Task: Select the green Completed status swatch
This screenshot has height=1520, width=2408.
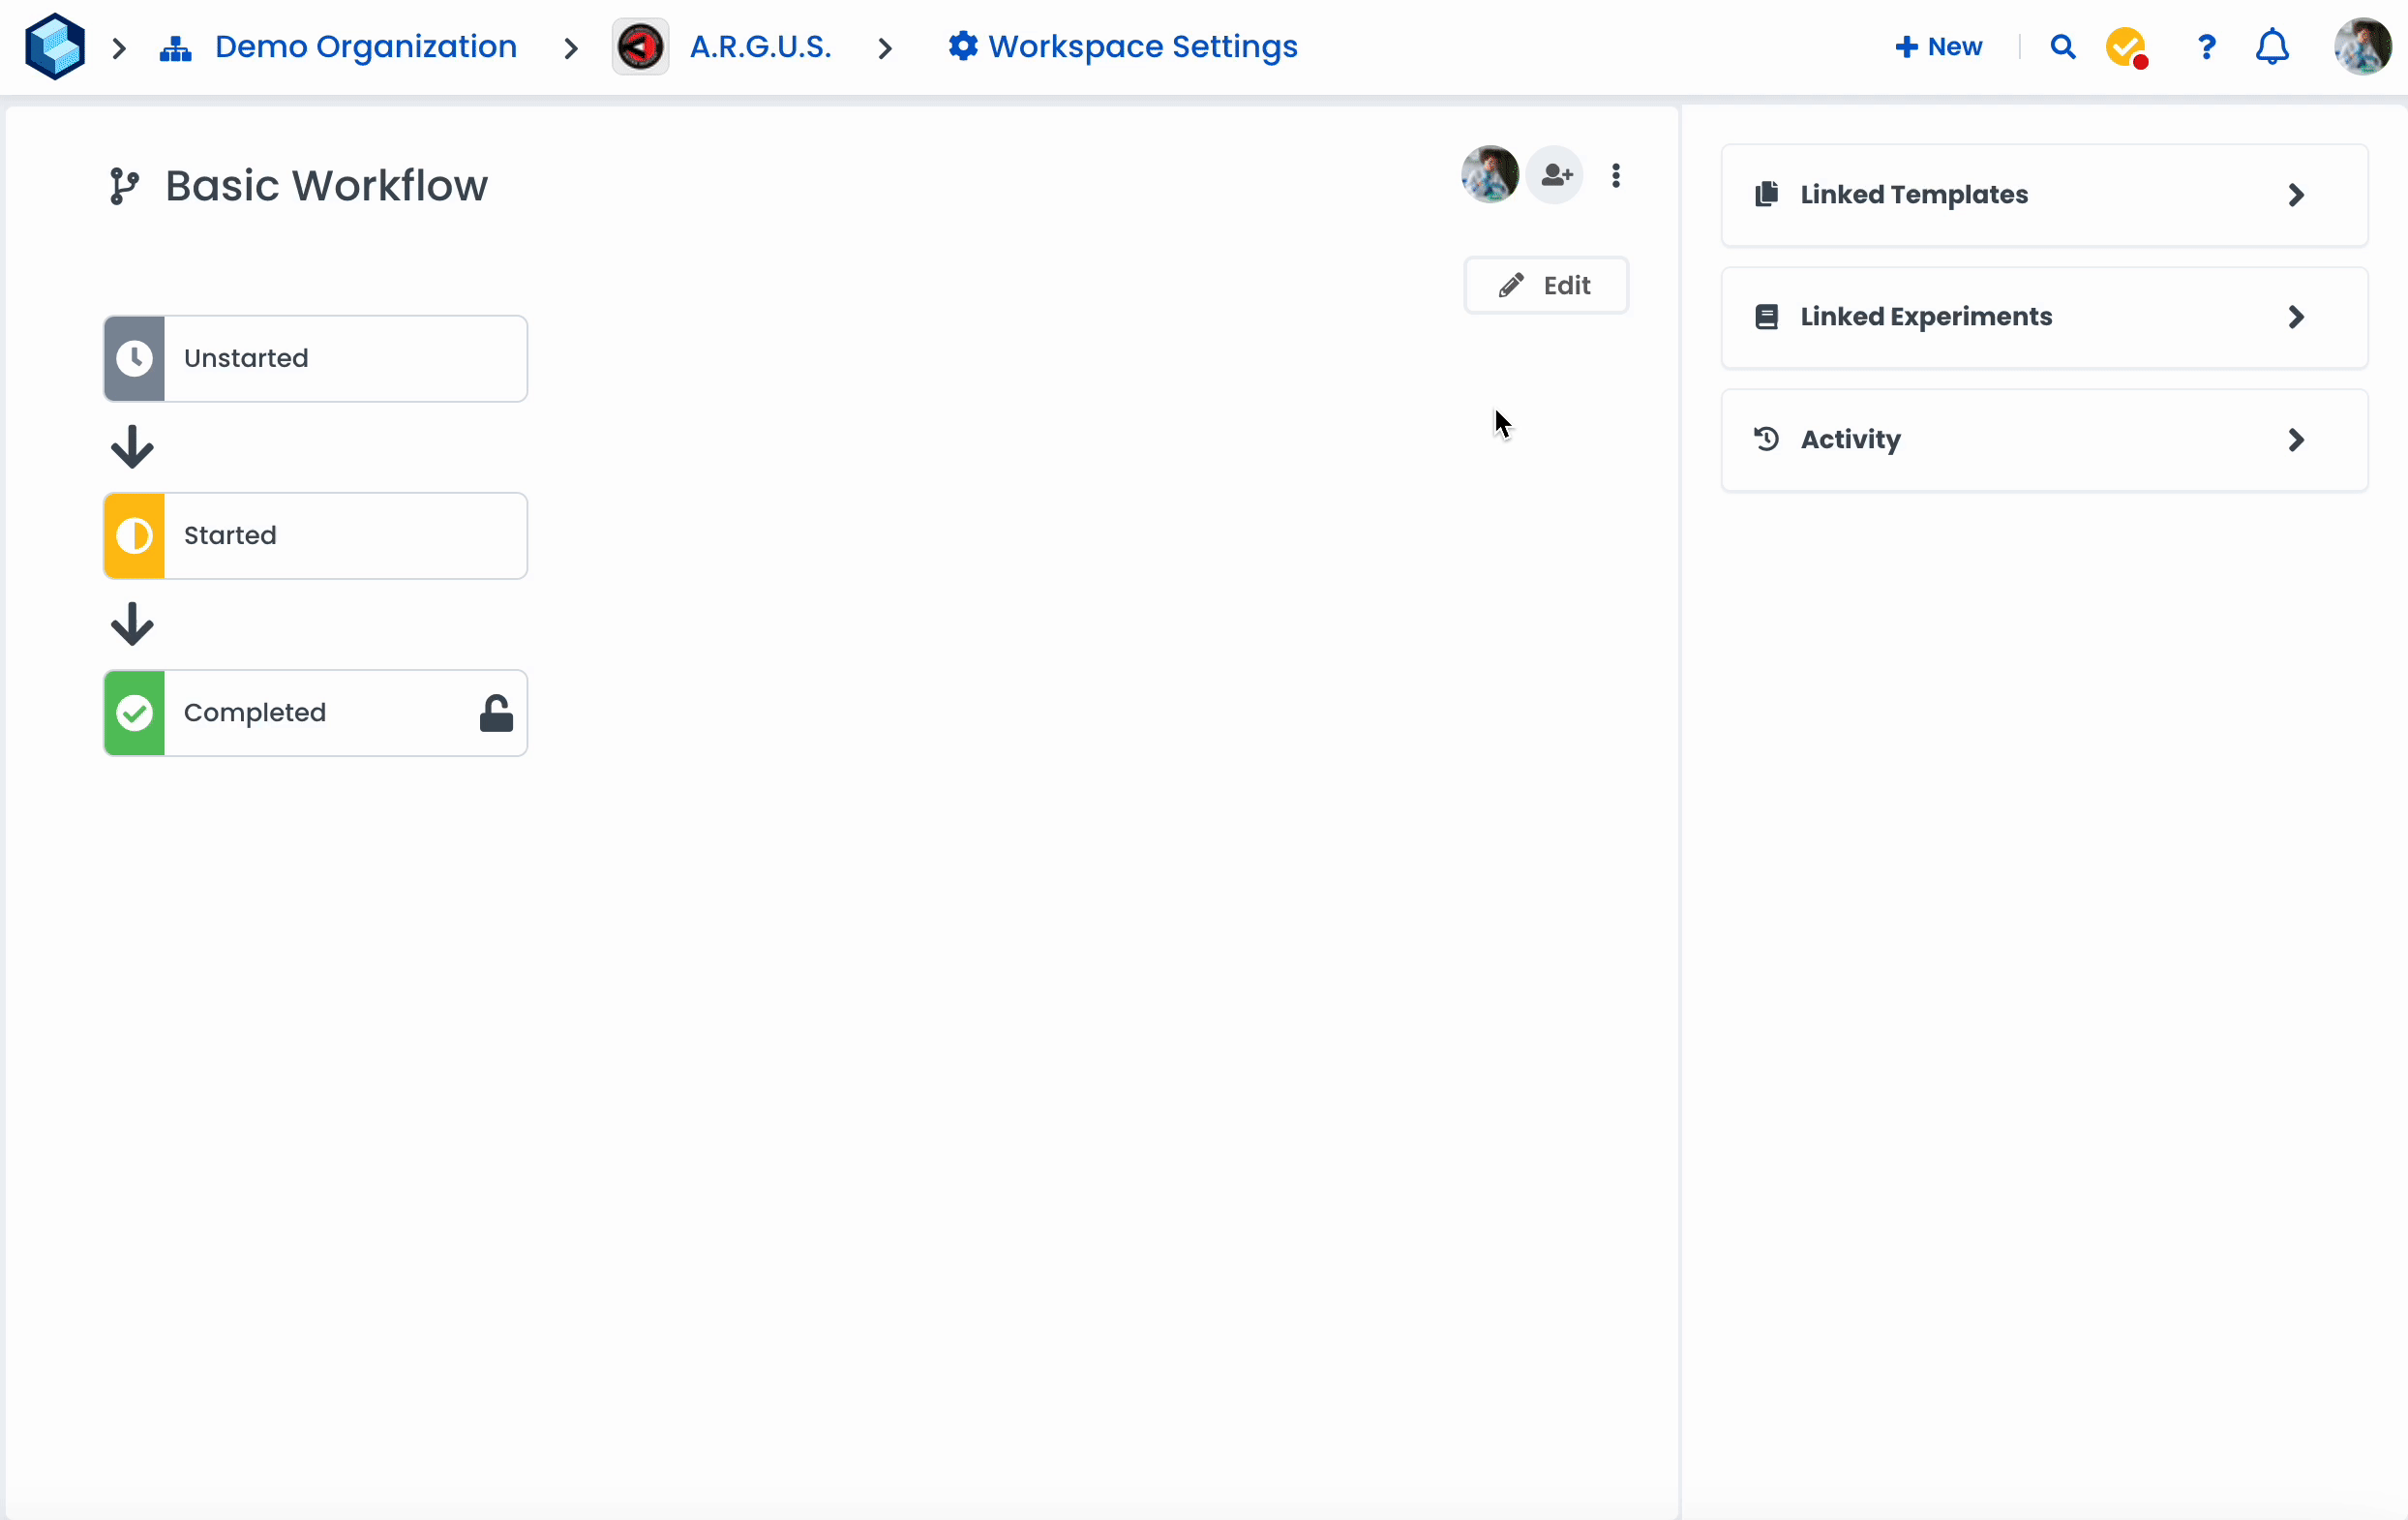Action: tap(135, 714)
